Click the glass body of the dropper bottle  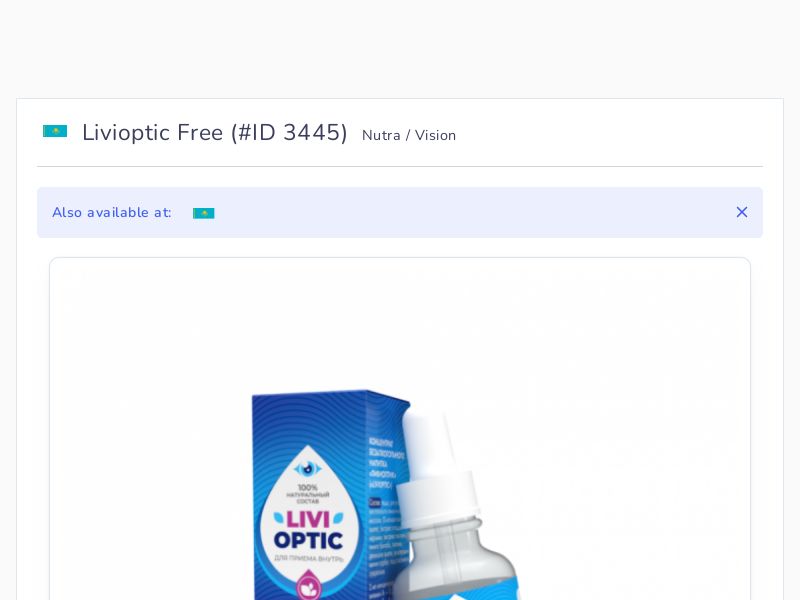454,561
